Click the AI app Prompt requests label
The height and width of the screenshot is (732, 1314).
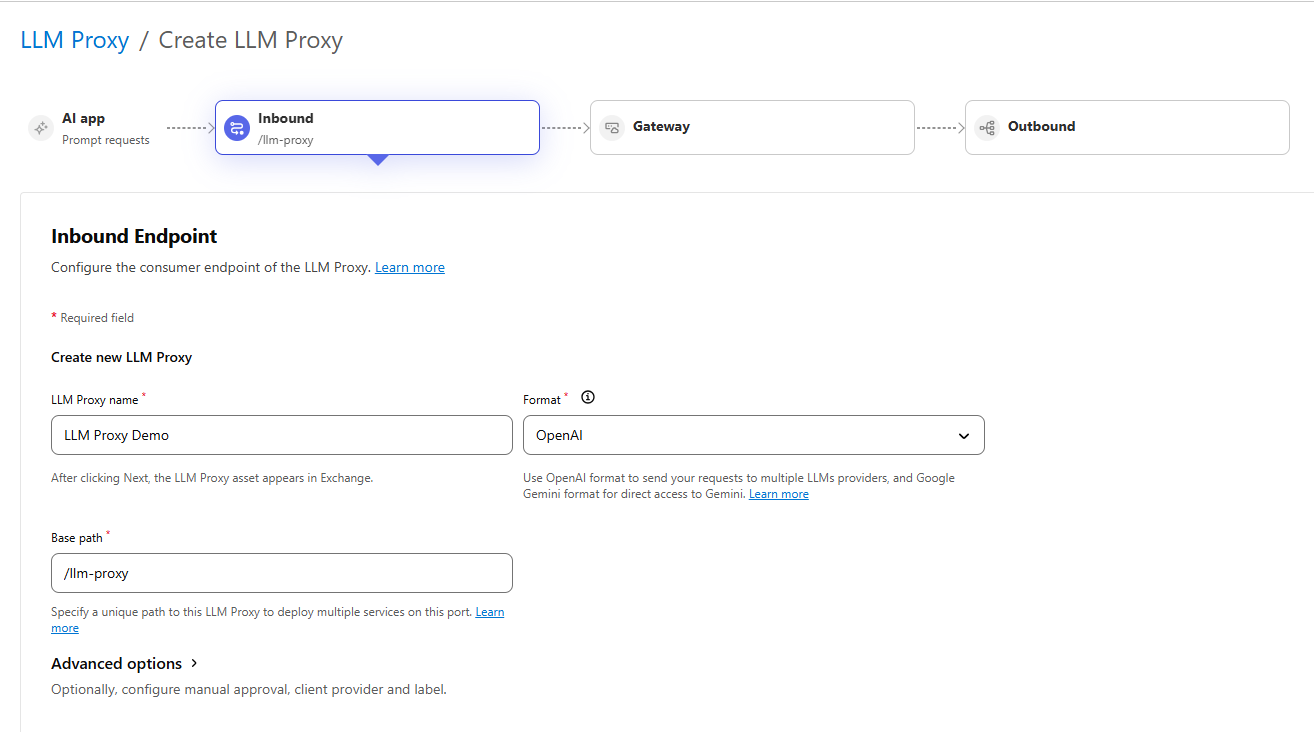pyautogui.click(x=106, y=140)
